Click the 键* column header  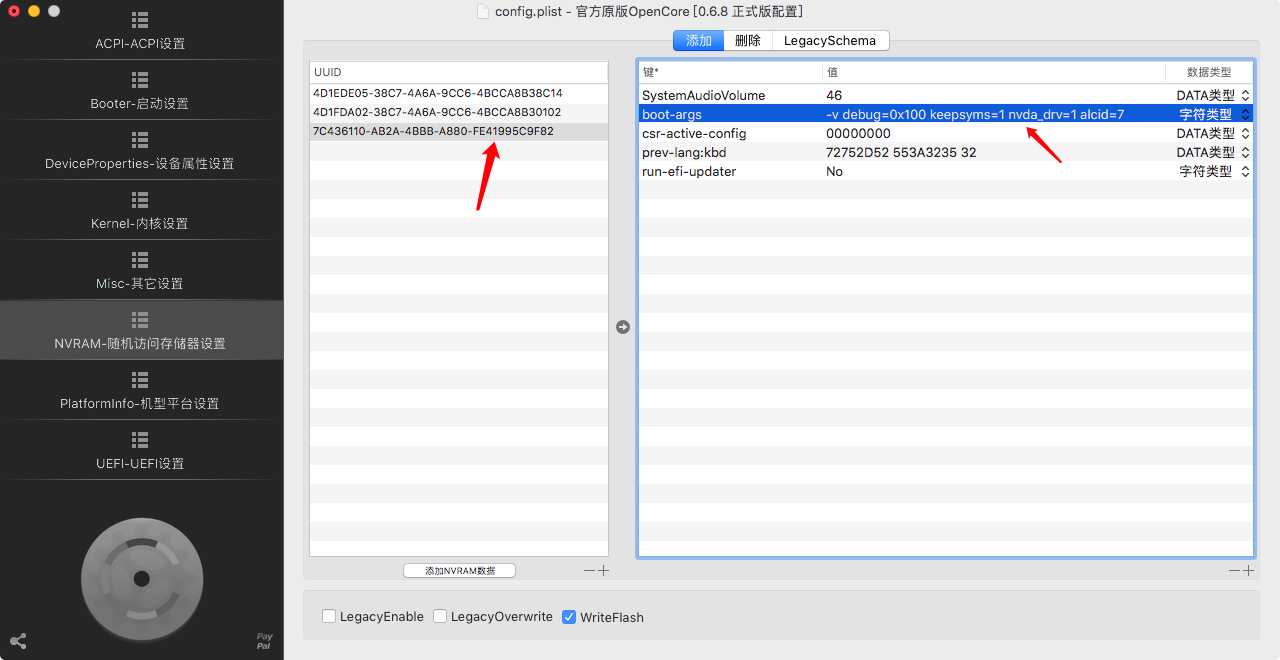[x=730, y=72]
